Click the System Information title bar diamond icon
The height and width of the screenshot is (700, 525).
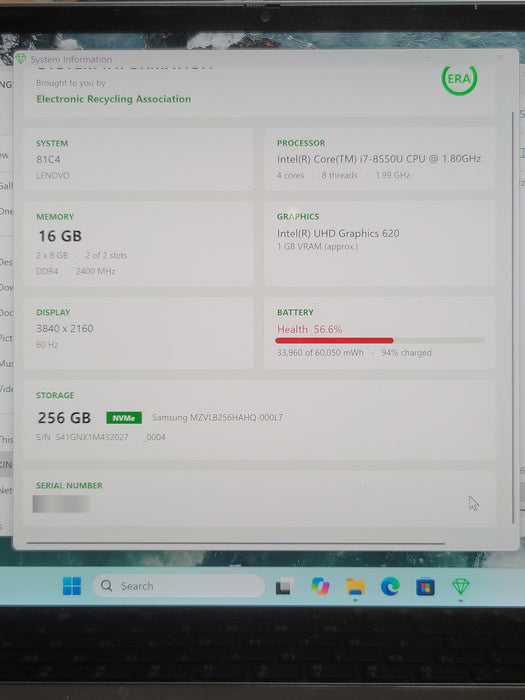[21, 58]
